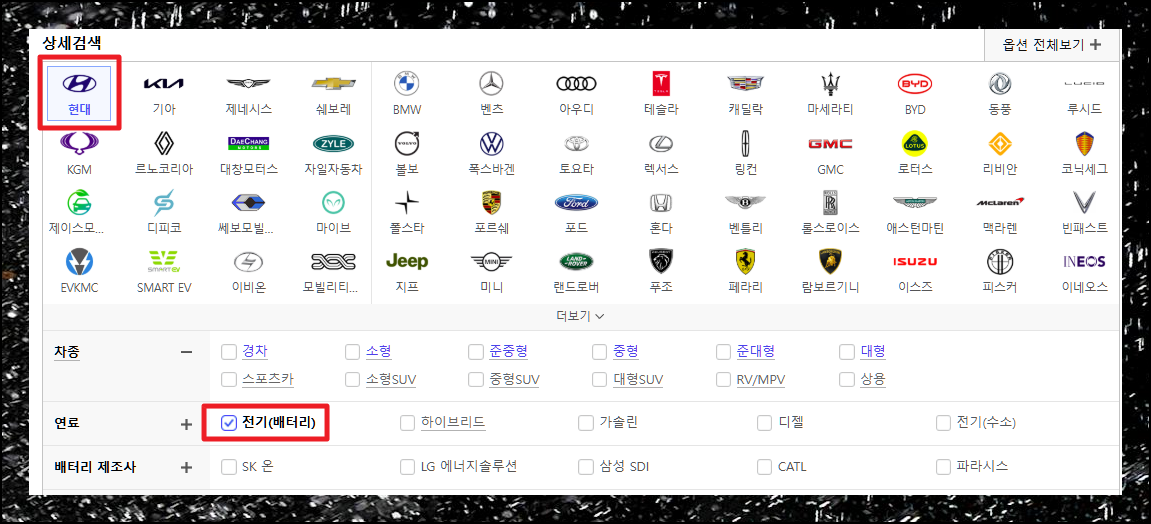Choose the Kia (기아) brand icon
Image resolution: width=1151 pixels, height=524 pixels.
pyautogui.click(x=164, y=83)
